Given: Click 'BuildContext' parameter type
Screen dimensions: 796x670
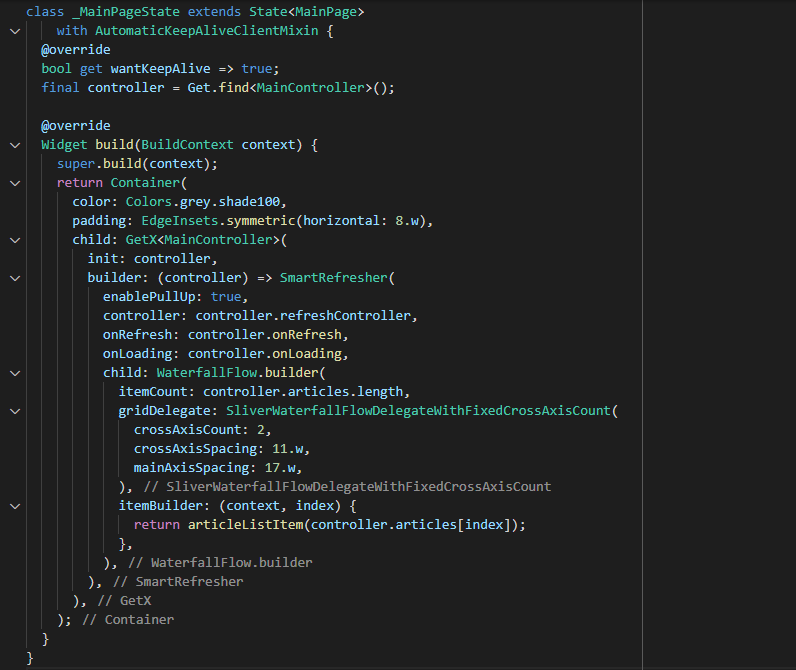Looking at the screenshot, I should 187,145.
